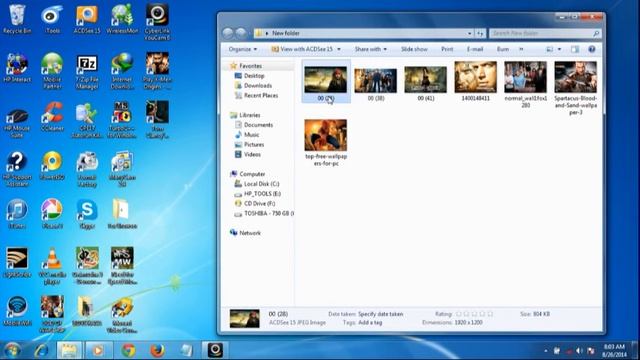The height and width of the screenshot is (360, 640).
Task: Select the iTunes desktop icon
Action: pos(17,214)
